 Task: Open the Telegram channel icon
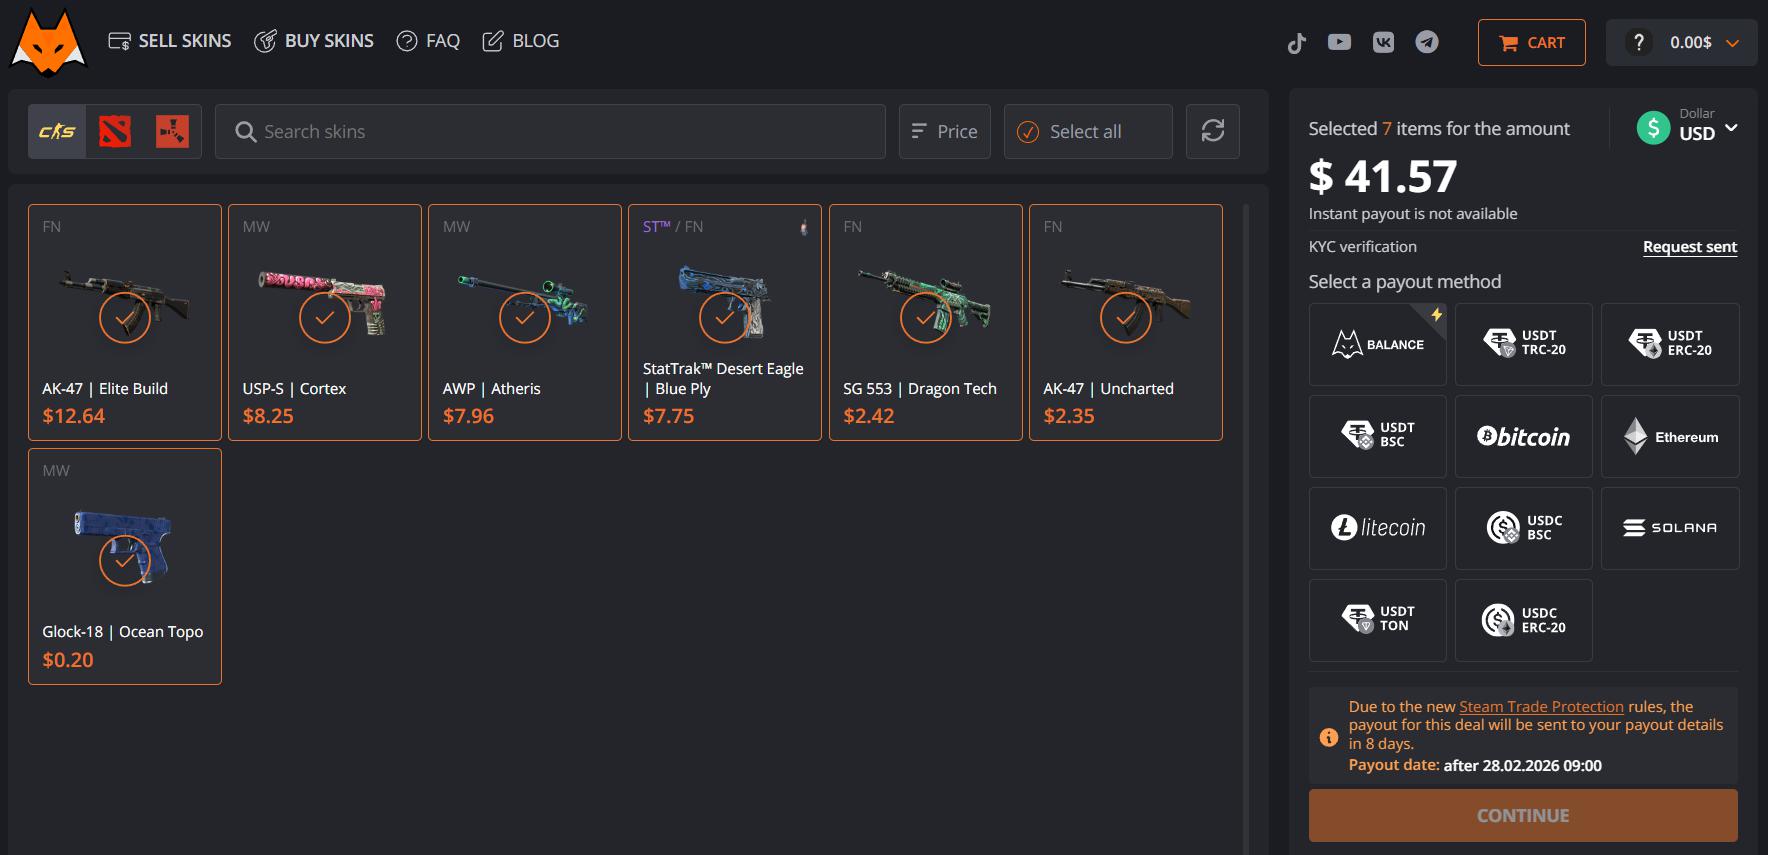pyautogui.click(x=1427, y=42)
